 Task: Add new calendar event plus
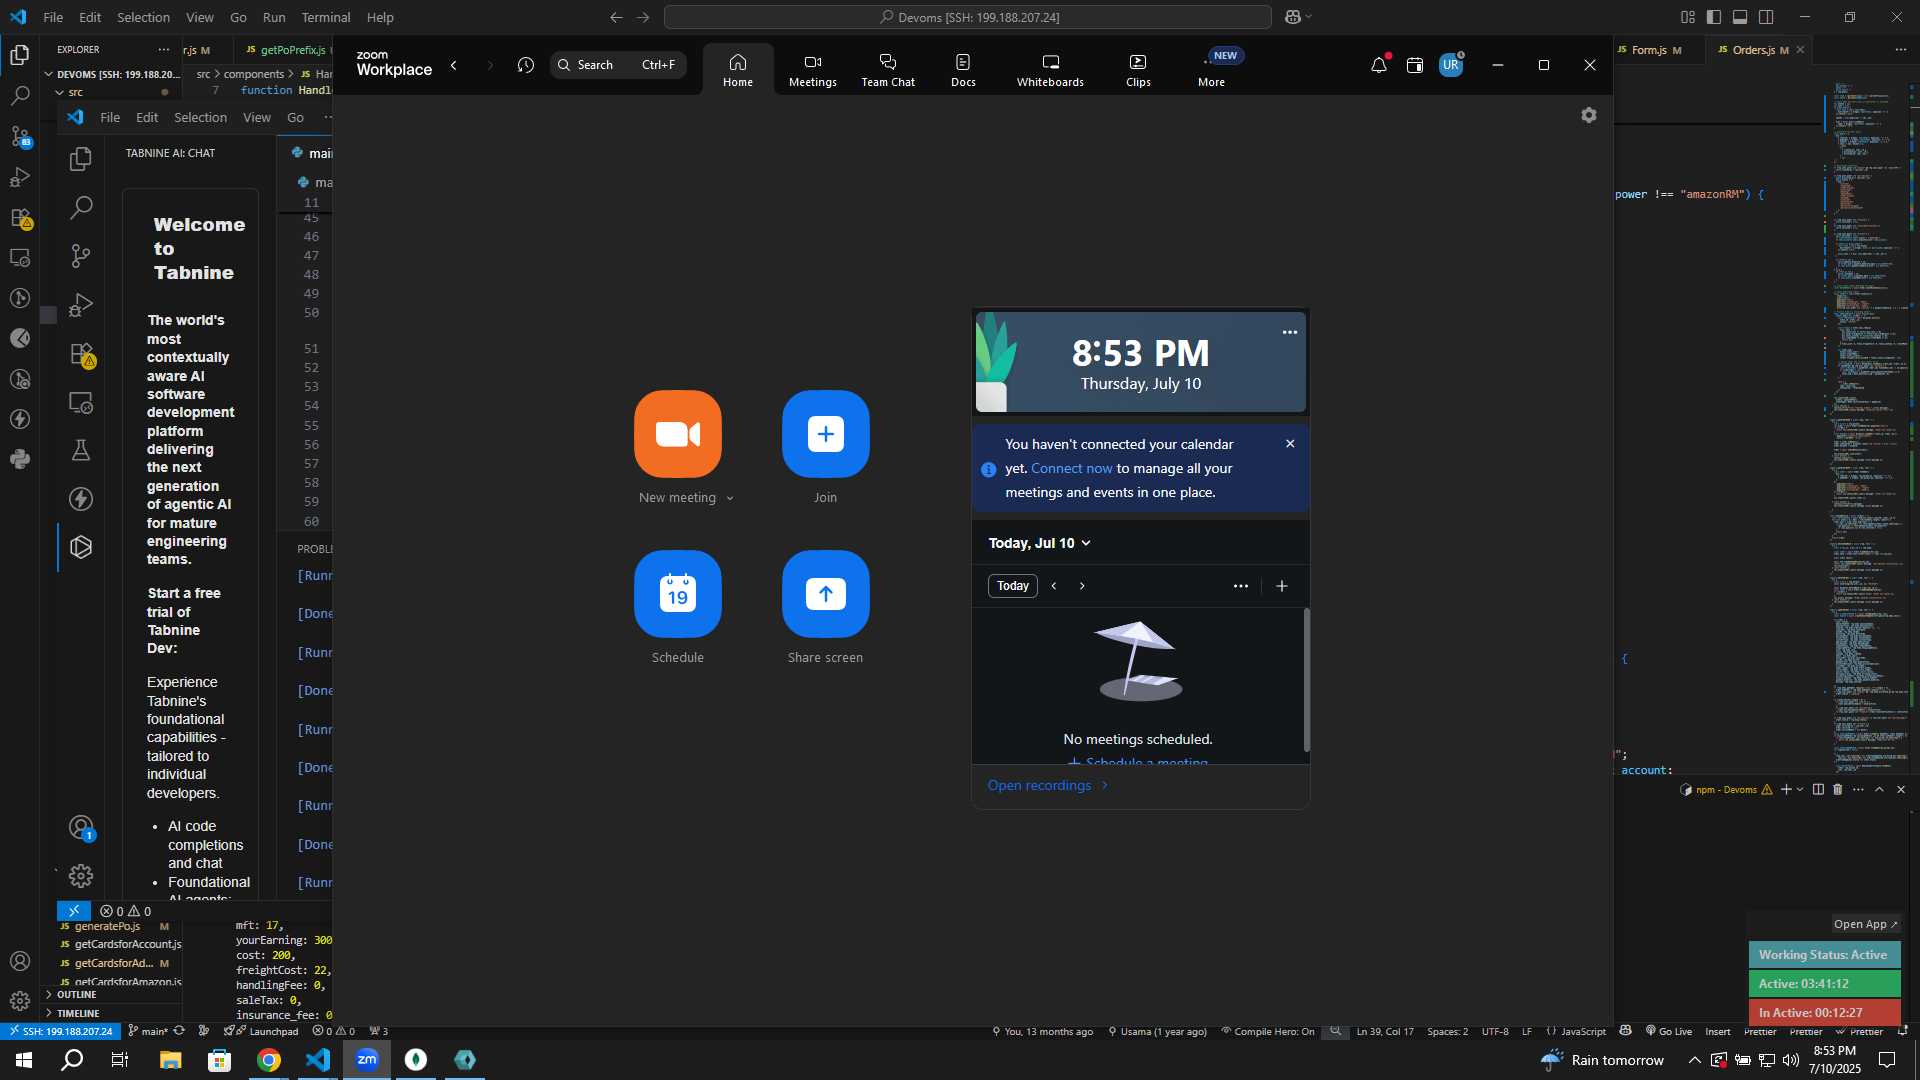click(x=1282, y=586)
